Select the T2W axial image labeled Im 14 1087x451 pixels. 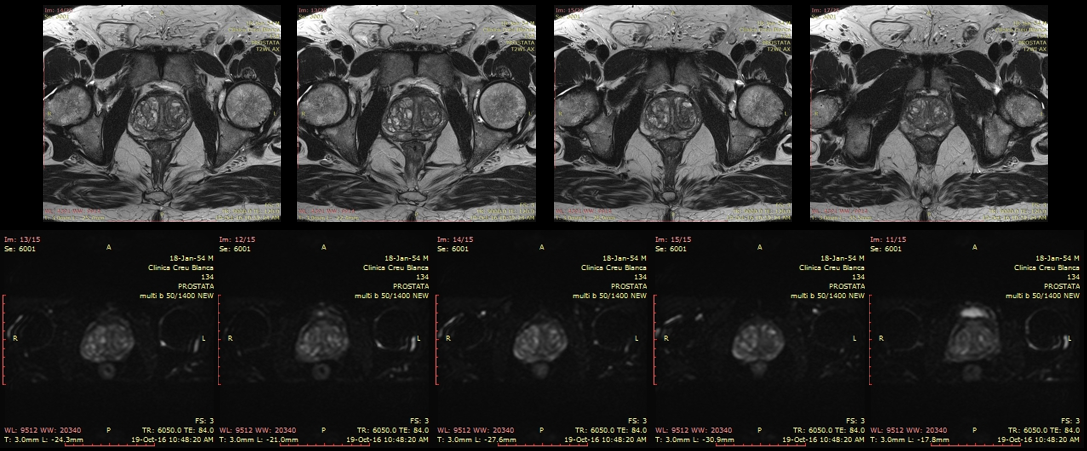[x=162, y=112]
